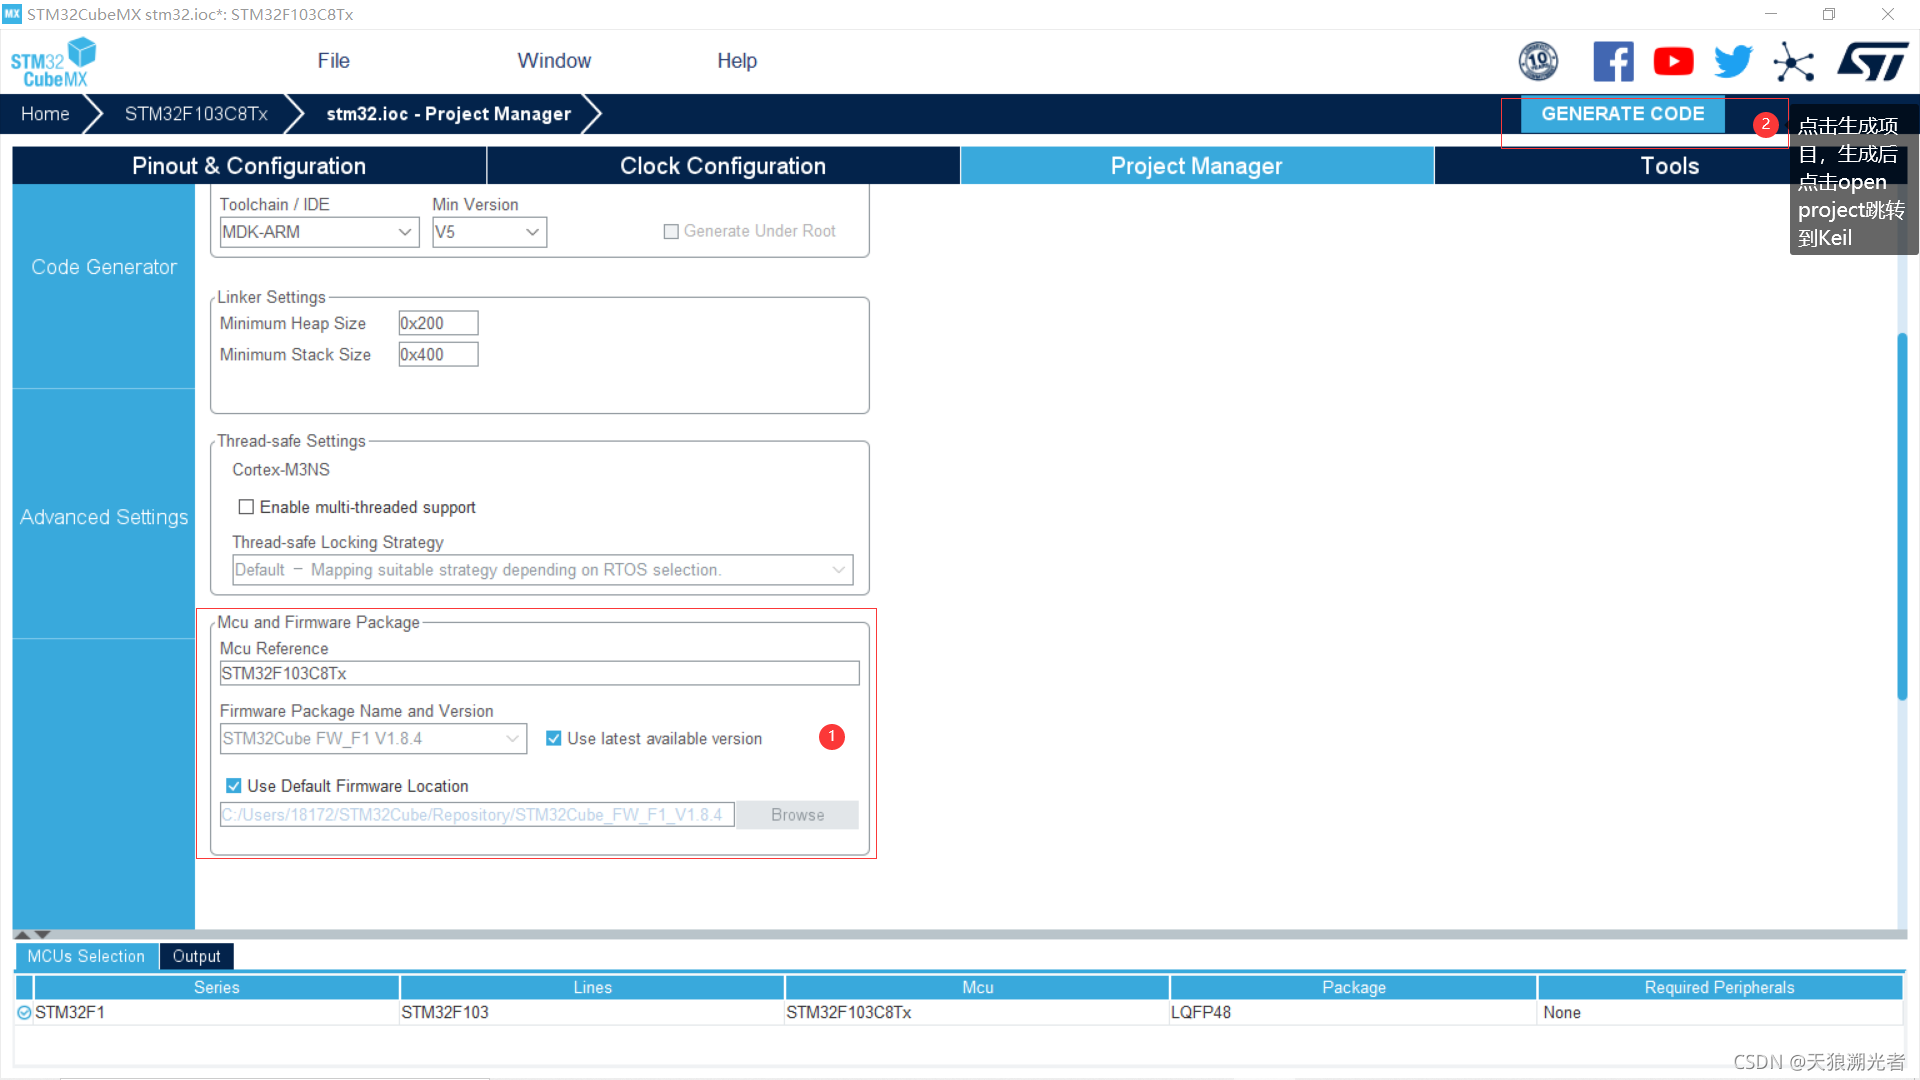Expand the Min Version V5 dropdown
1920x1080 pixels.
(489, 232)
